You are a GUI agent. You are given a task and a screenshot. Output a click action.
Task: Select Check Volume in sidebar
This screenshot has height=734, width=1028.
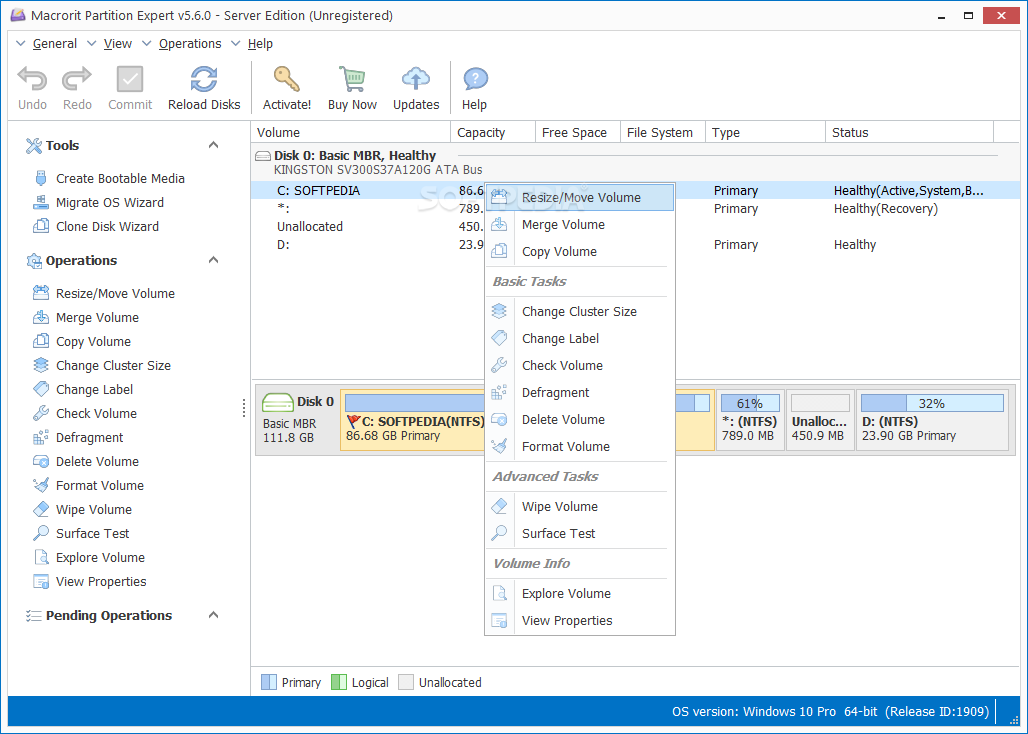tap(85, 414)
